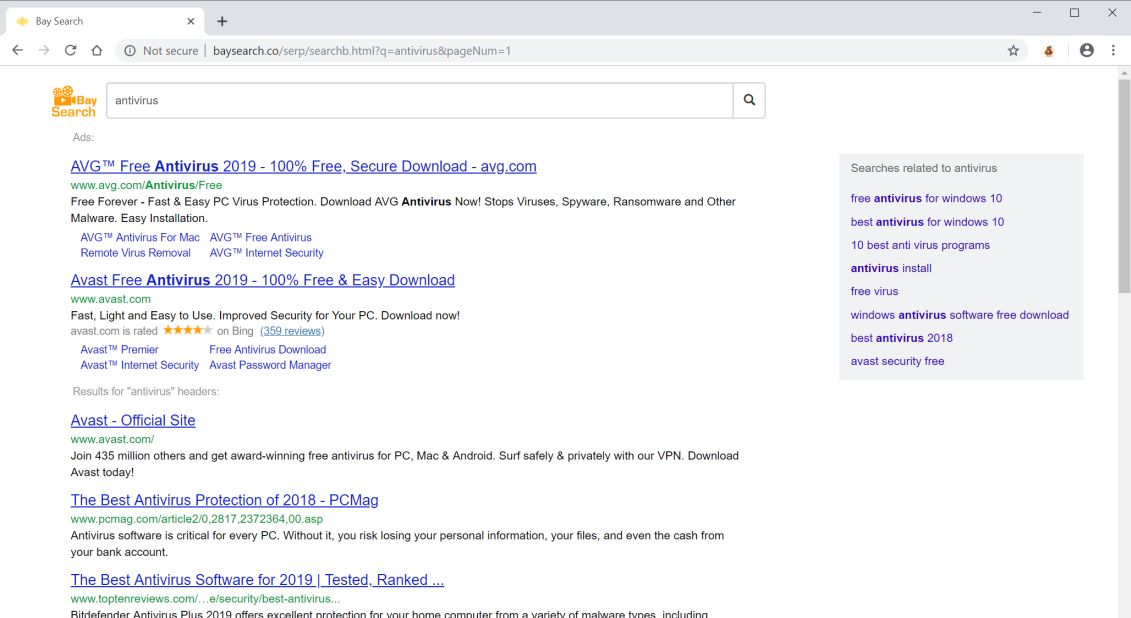Open AVG Free Antivirus sitelink
This screenshot has height=618, width=1131.
click(260, 237)
